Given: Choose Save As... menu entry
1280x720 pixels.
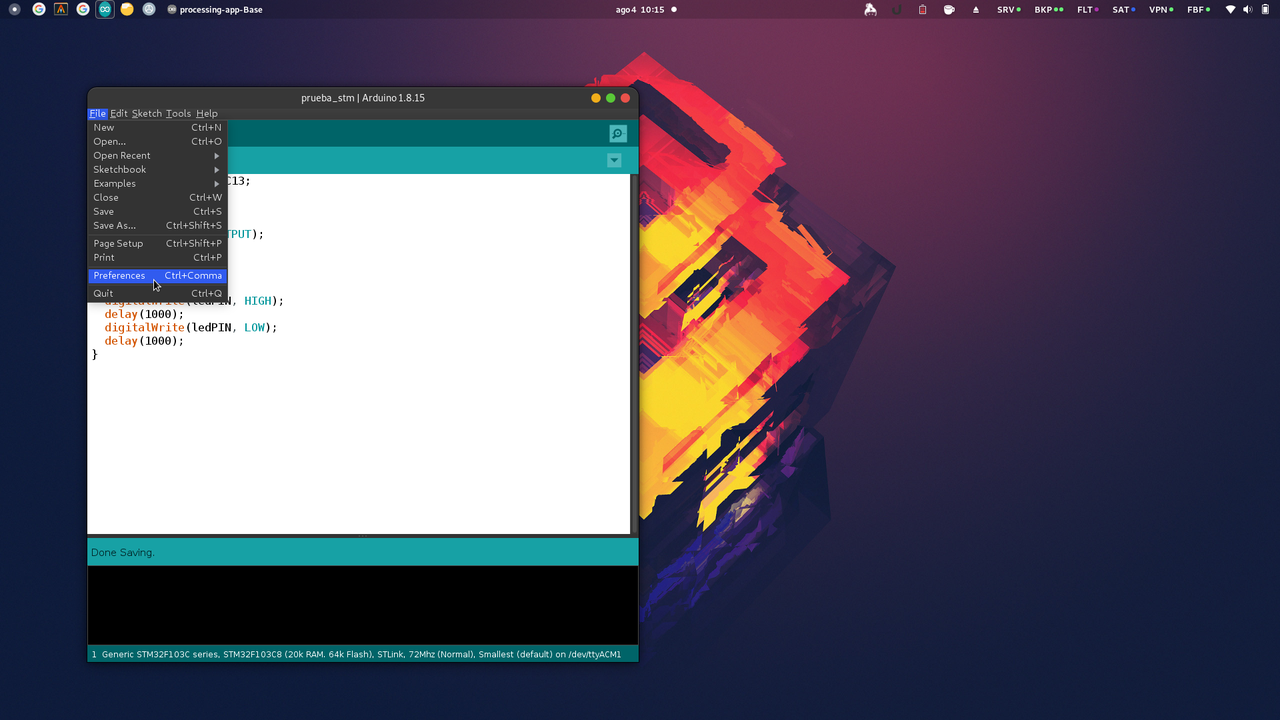Looking at the screenshot, I should click(x=158, y=225).
